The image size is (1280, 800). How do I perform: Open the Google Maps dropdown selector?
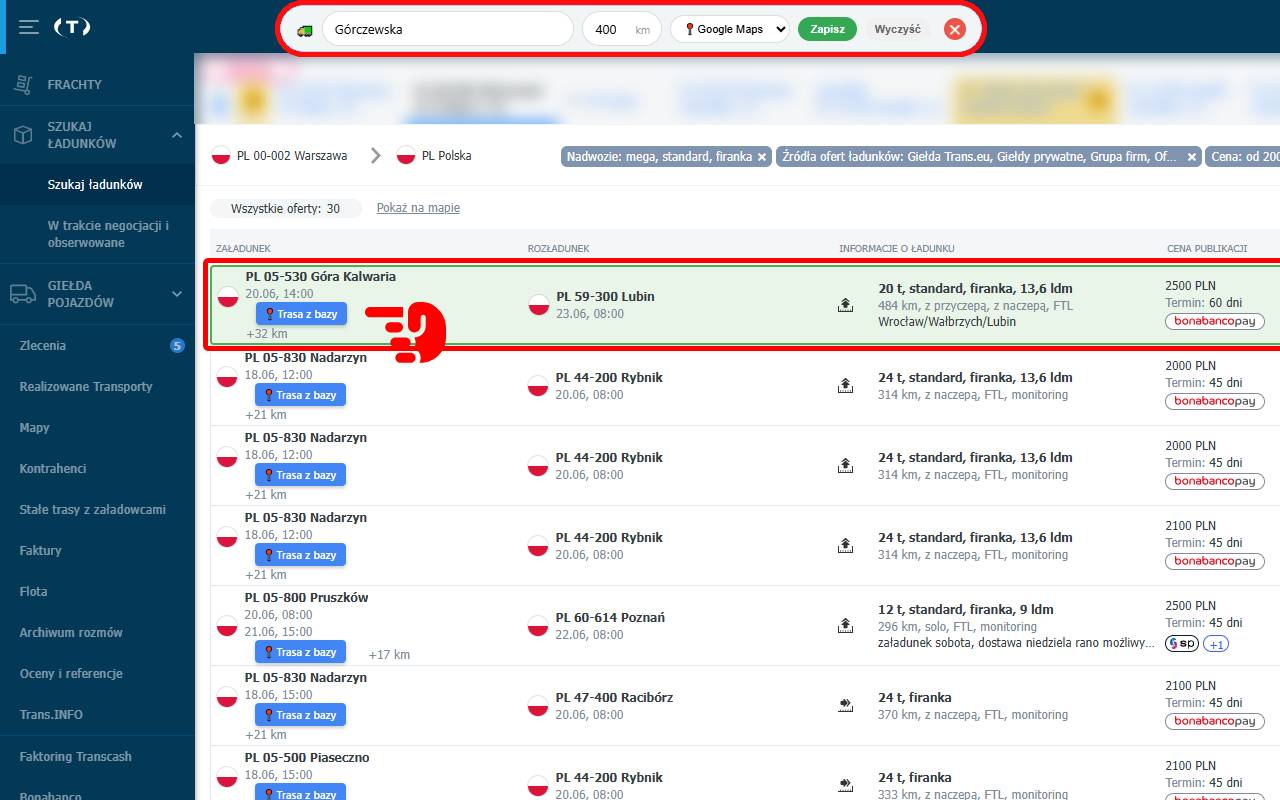coord(729,29)
